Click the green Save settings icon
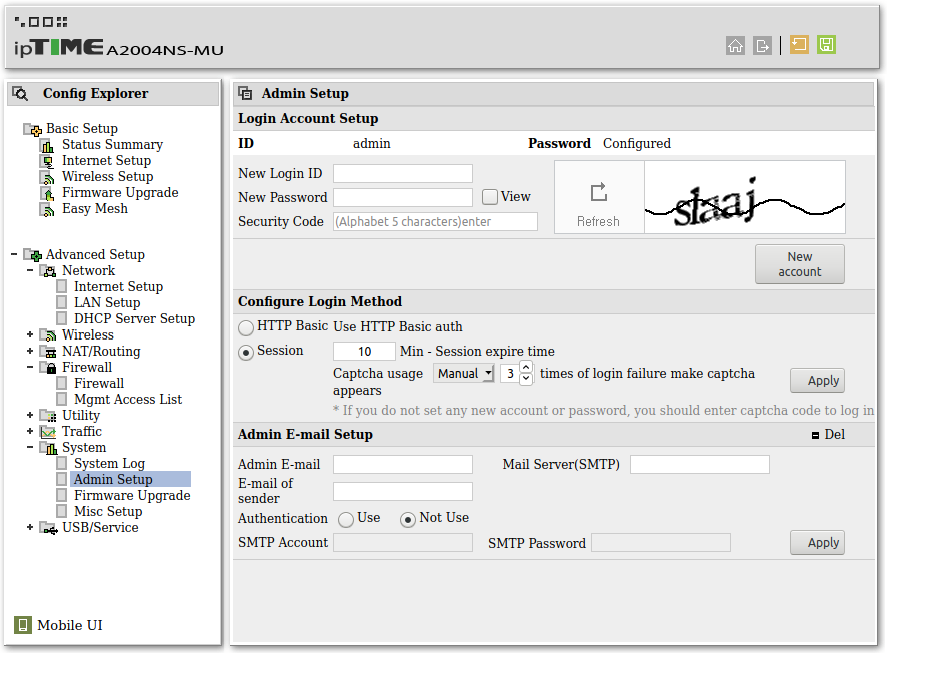This screenshot has width=930, height=676. (825, 45)
